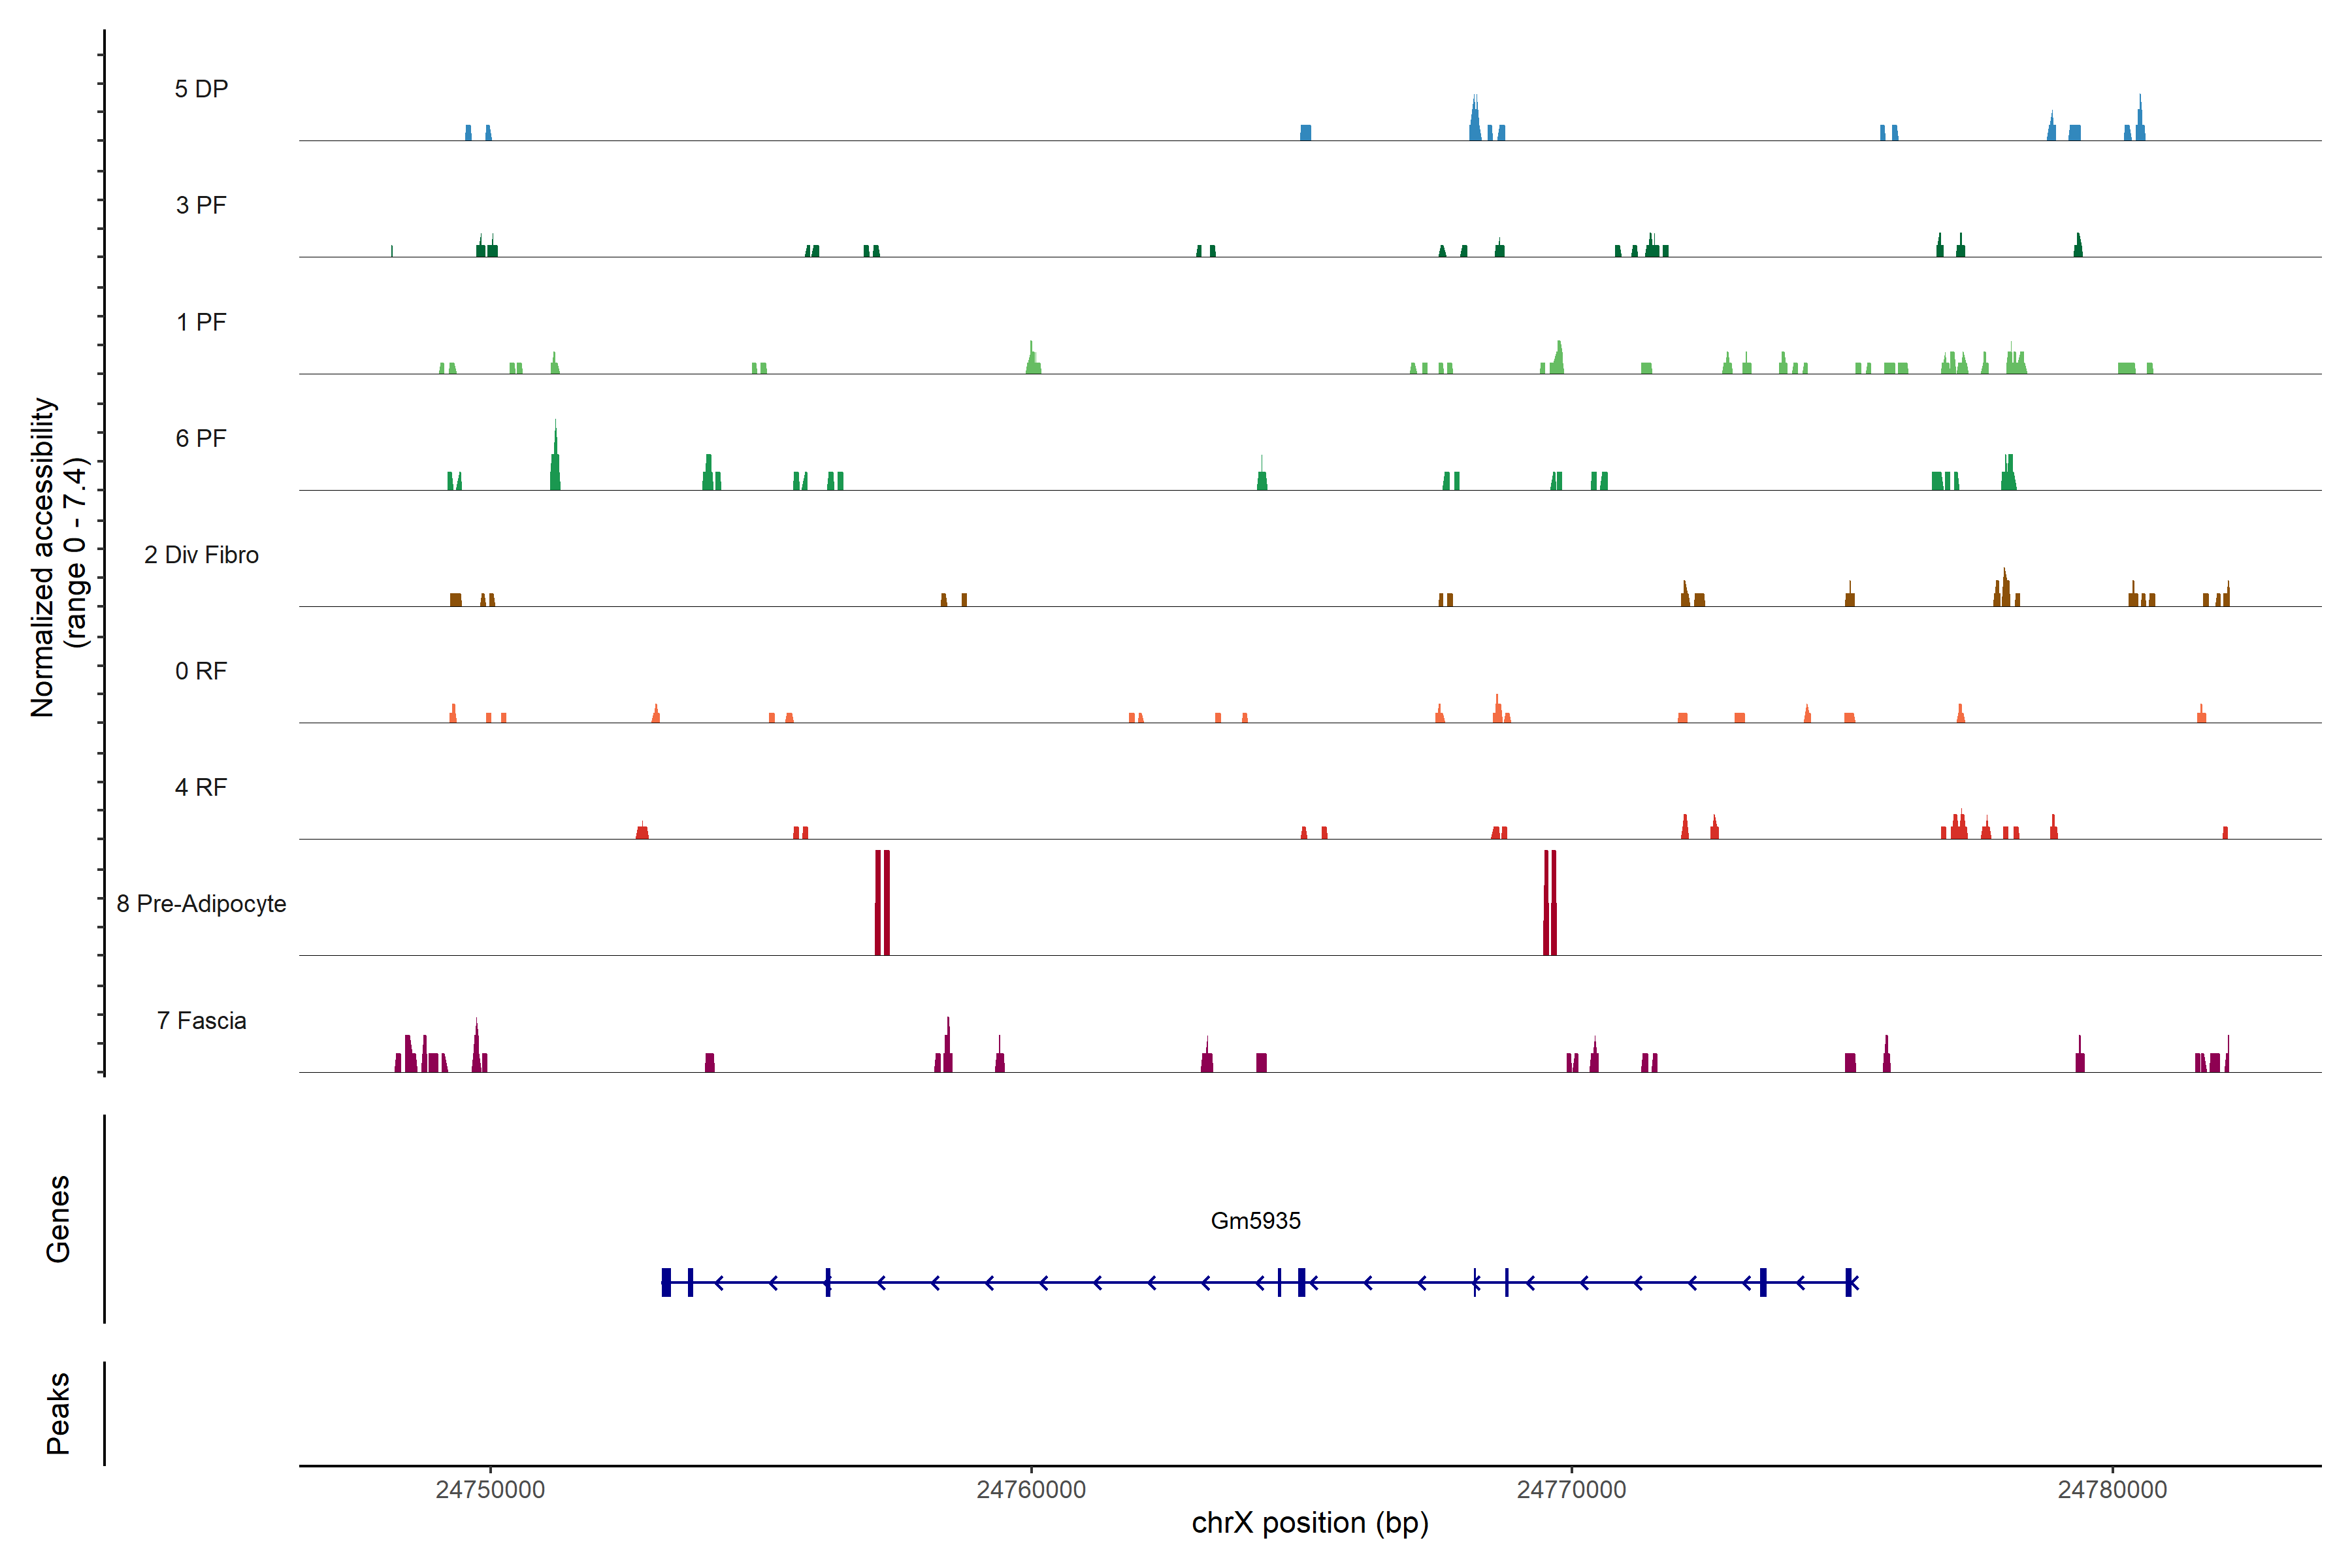The width and height of the screenshot is (2352, 1568).
Task: Click the 6 PF track label
Action: (201, 438)
